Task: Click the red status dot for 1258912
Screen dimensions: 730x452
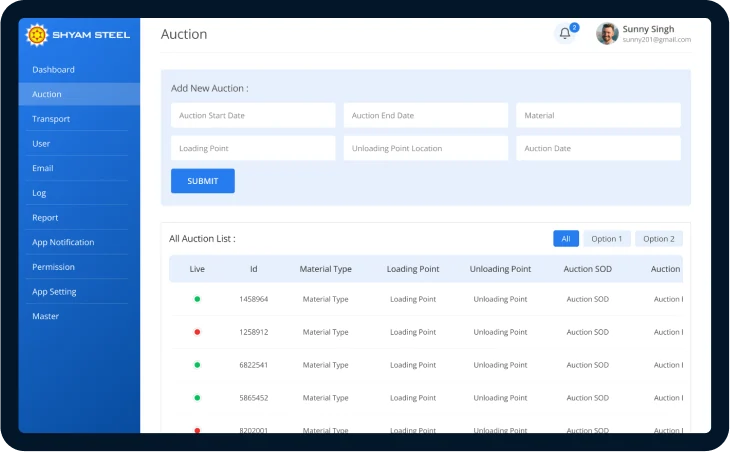Action: [197, 332]
